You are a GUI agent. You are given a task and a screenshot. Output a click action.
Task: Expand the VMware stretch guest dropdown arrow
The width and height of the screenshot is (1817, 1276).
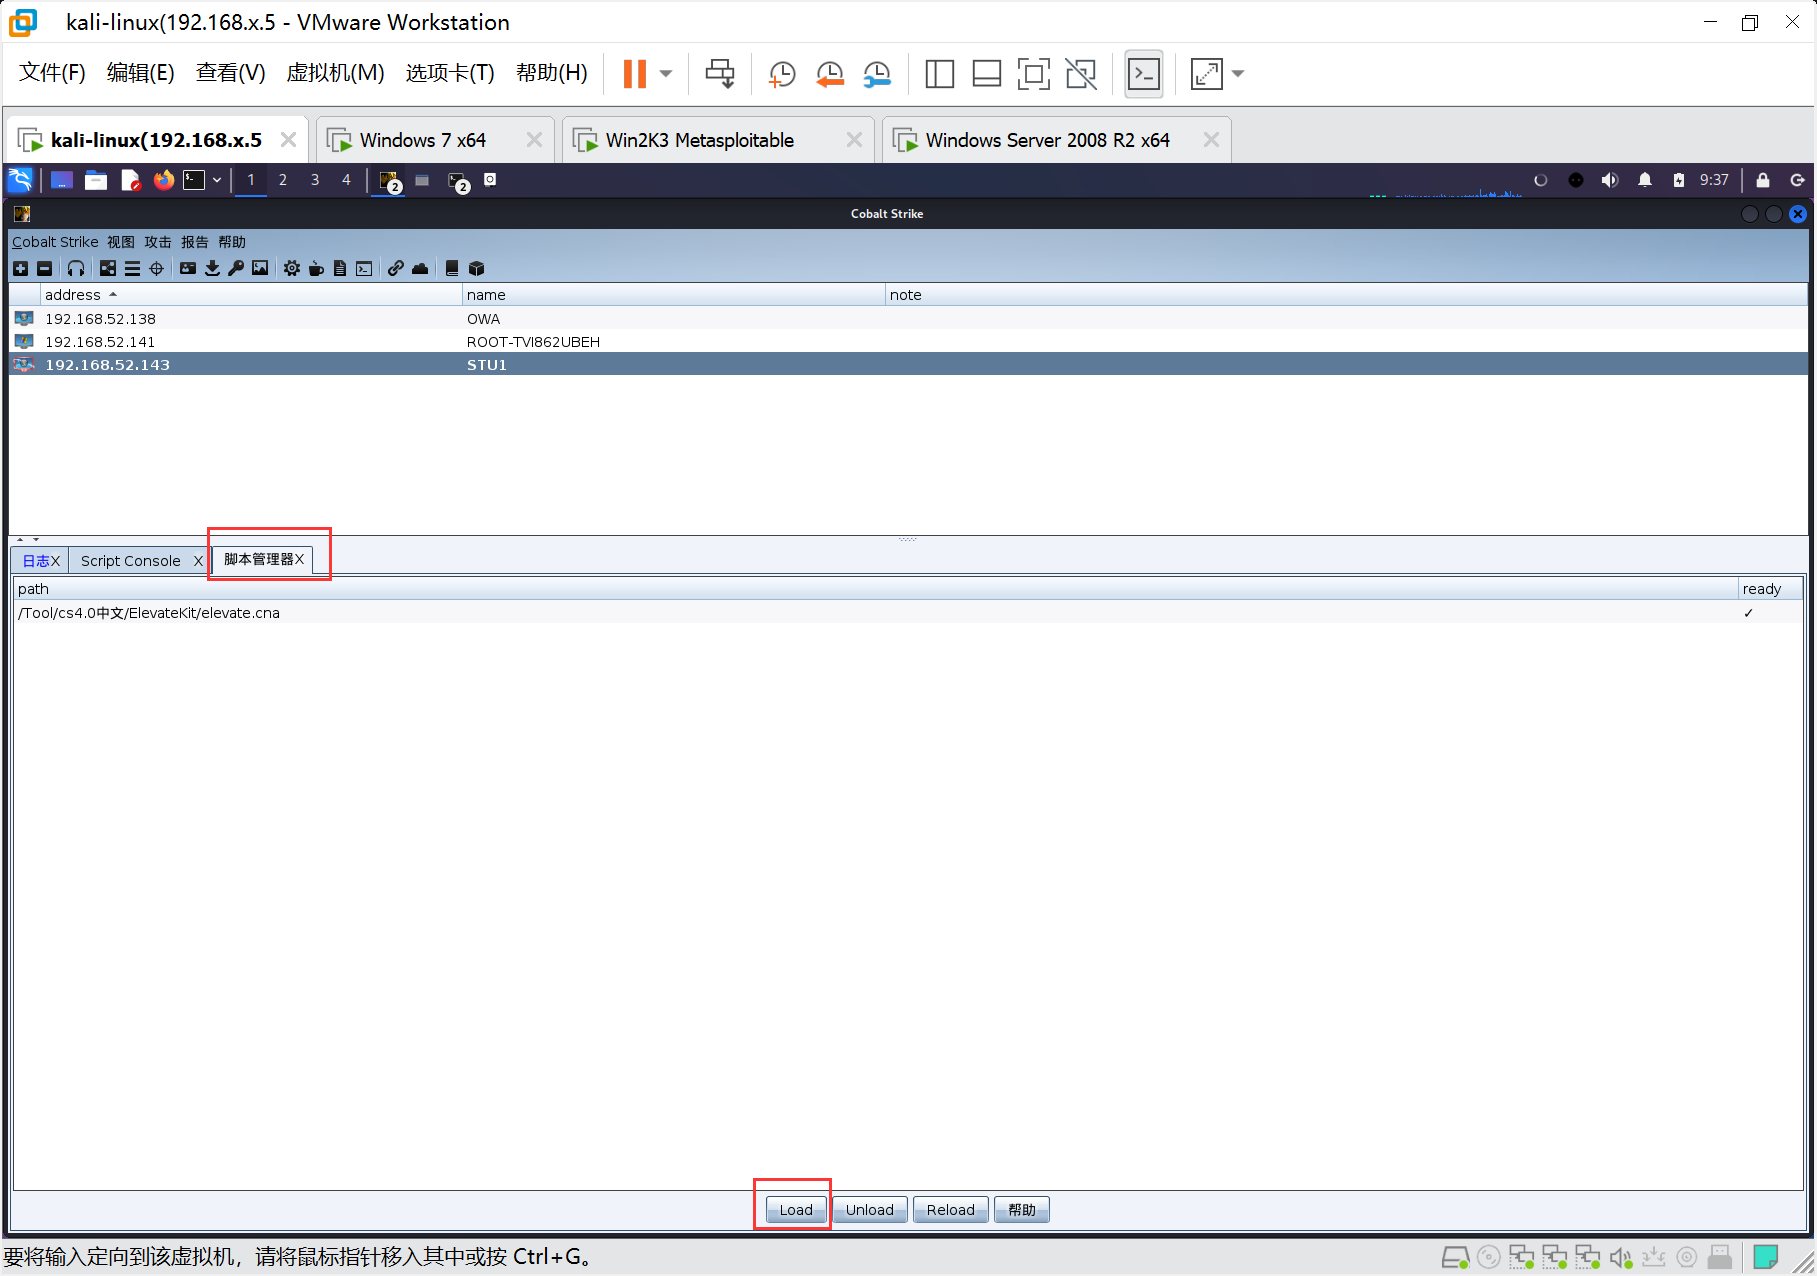point(1238,73)
